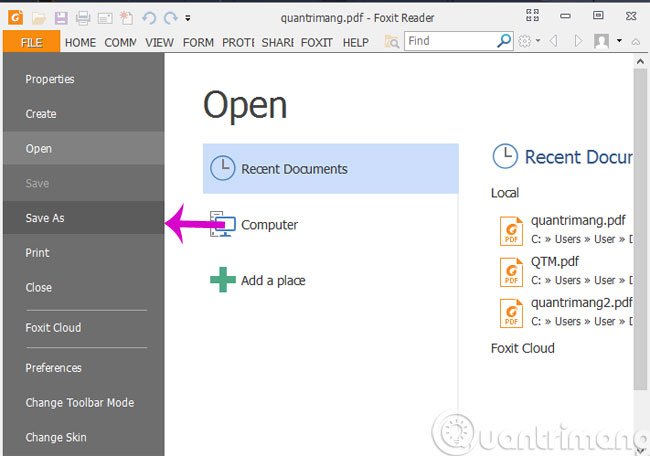The height and width of the screenshot is (456, 650).
Task: Redo the last action
Action: click(x=170, y=18)
